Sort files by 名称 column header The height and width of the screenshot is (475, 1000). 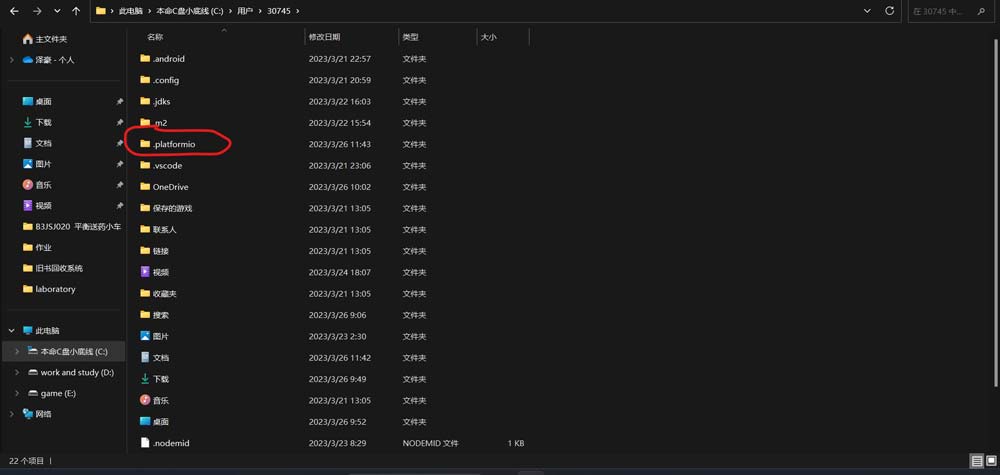pos(155,37)
